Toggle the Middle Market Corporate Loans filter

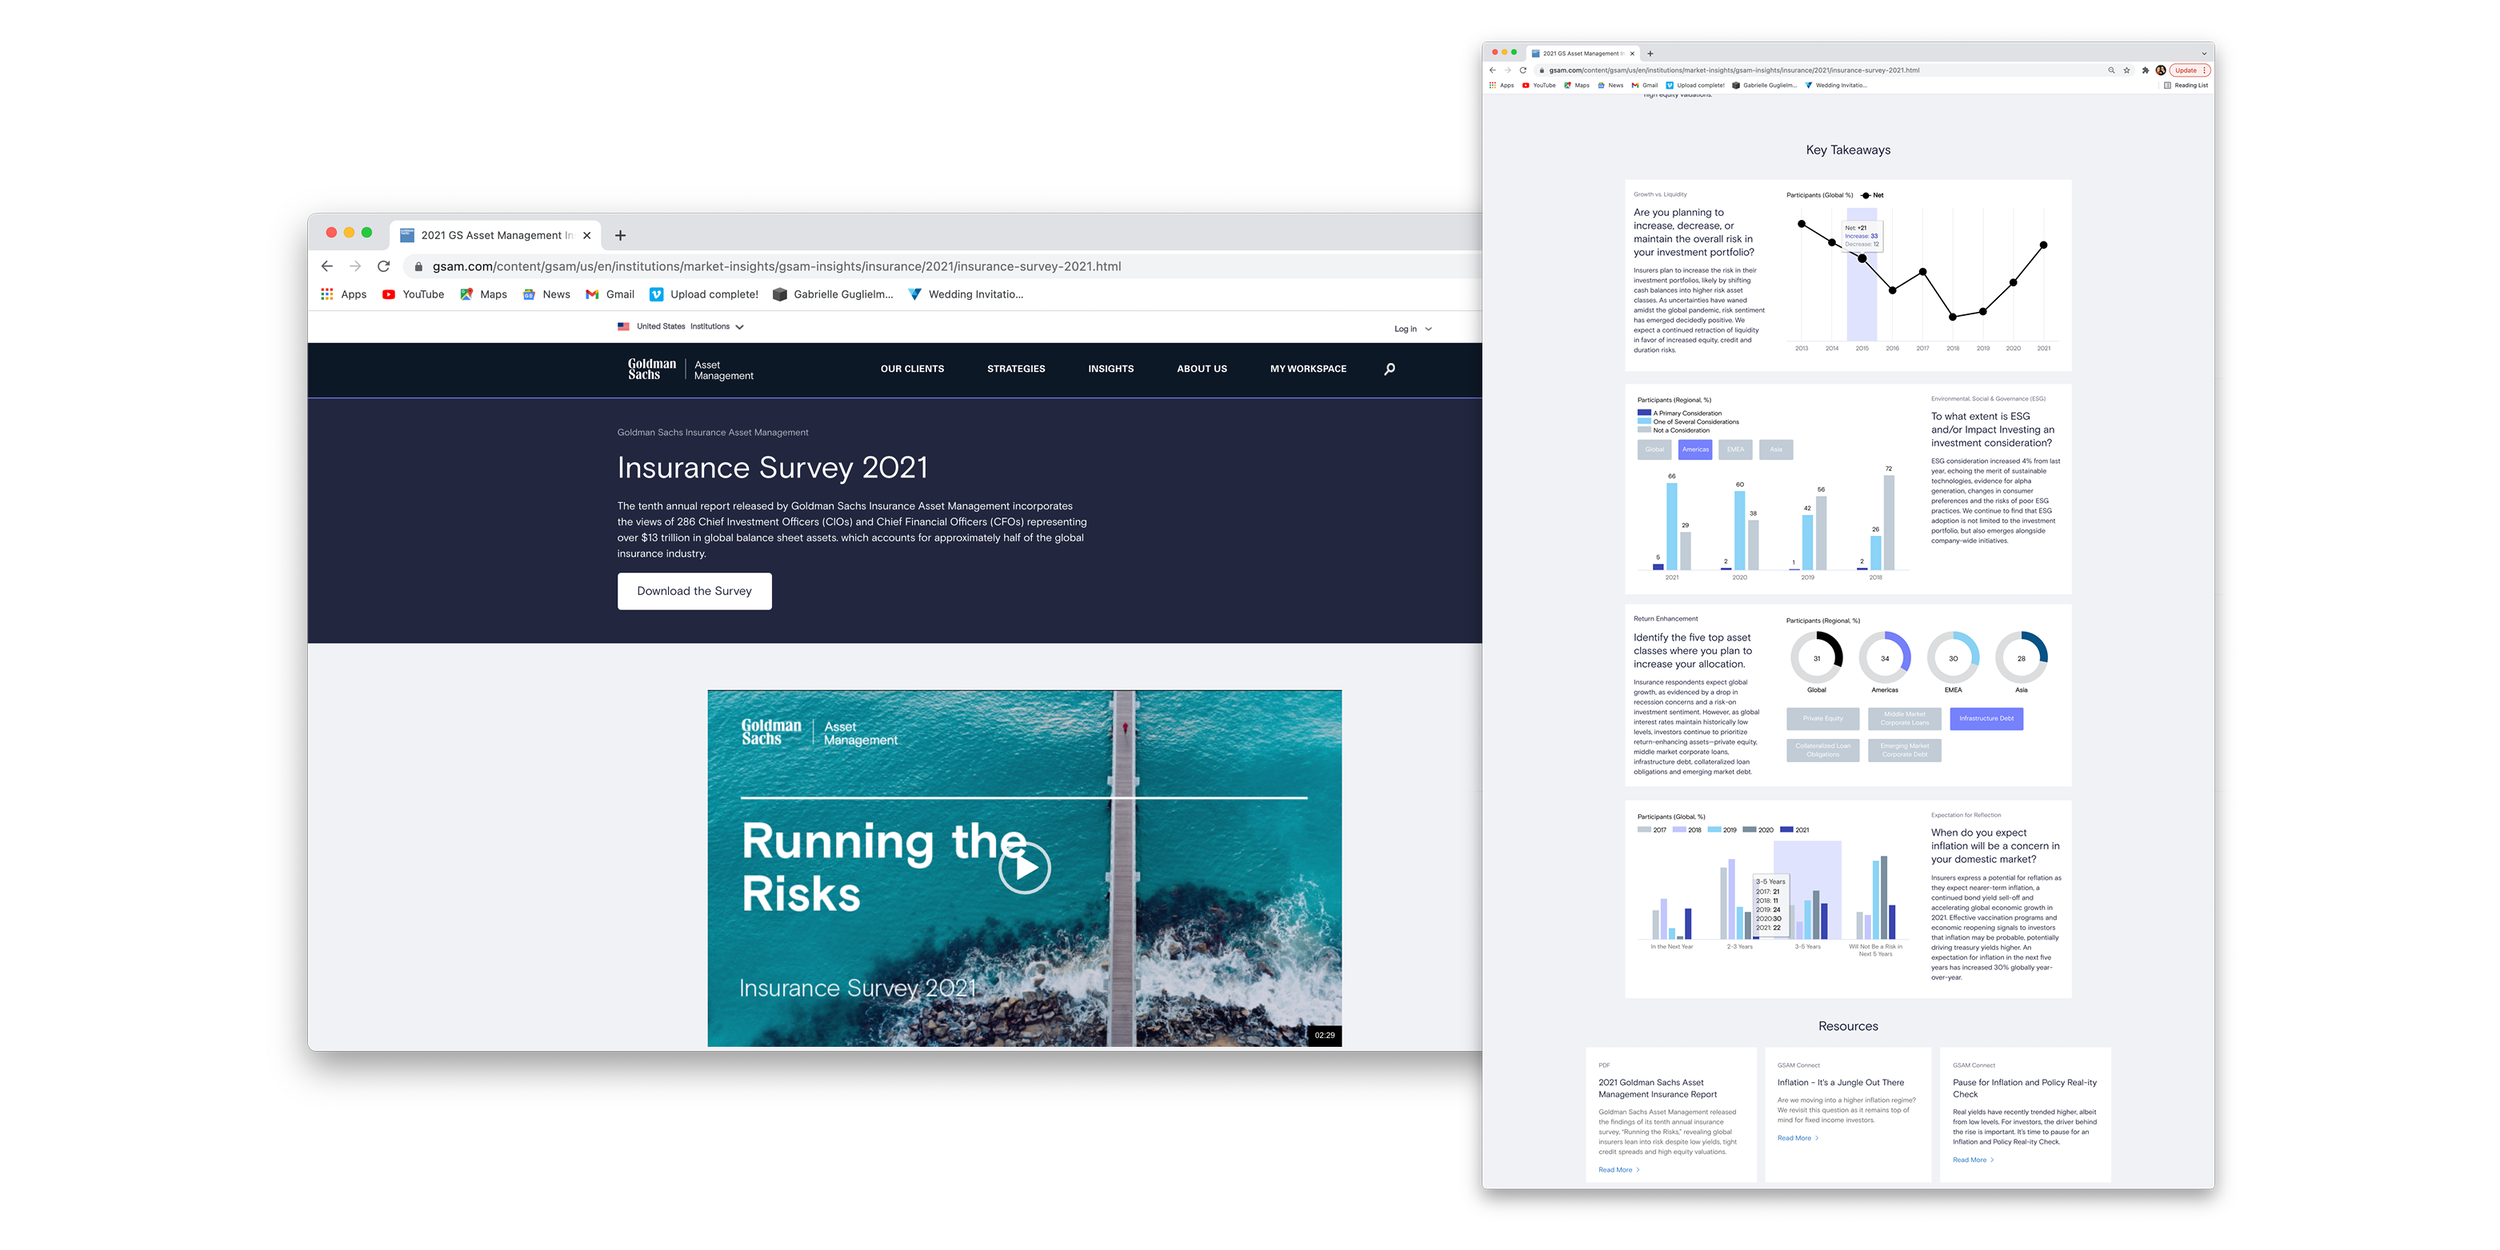[x=1905, y=718]
